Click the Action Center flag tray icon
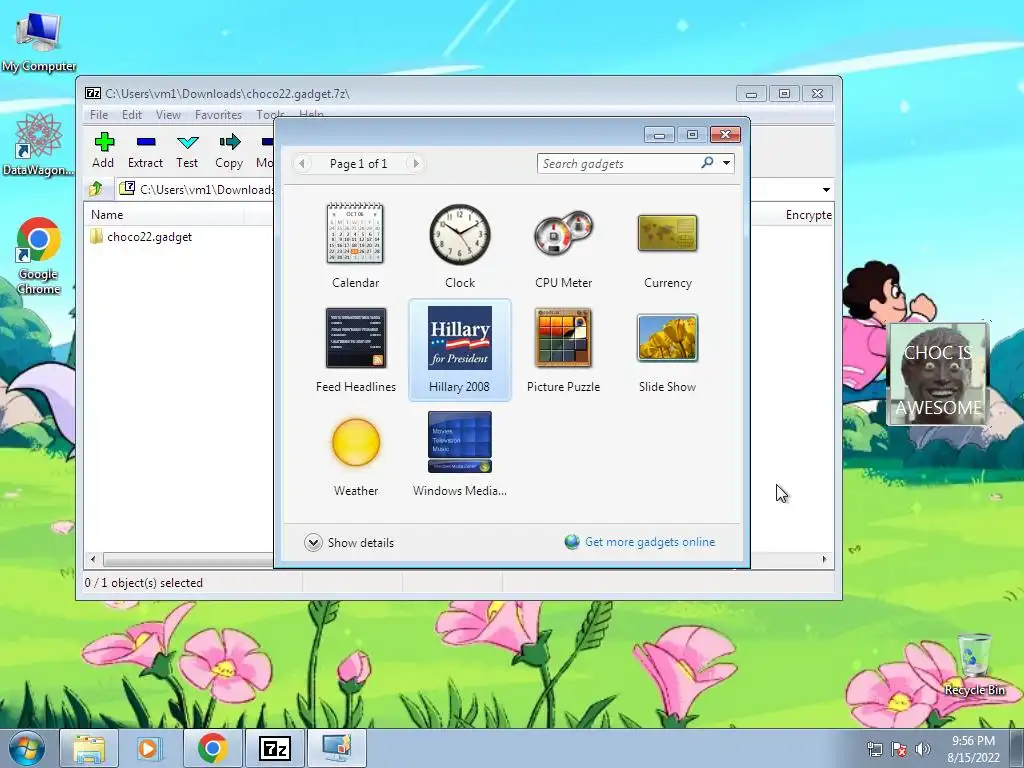 click(x=899, y=748)
